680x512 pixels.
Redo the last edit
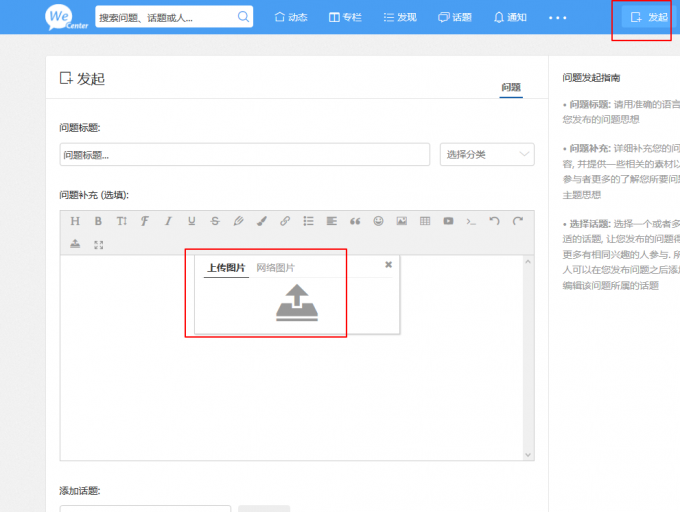[x=518, y=221]
